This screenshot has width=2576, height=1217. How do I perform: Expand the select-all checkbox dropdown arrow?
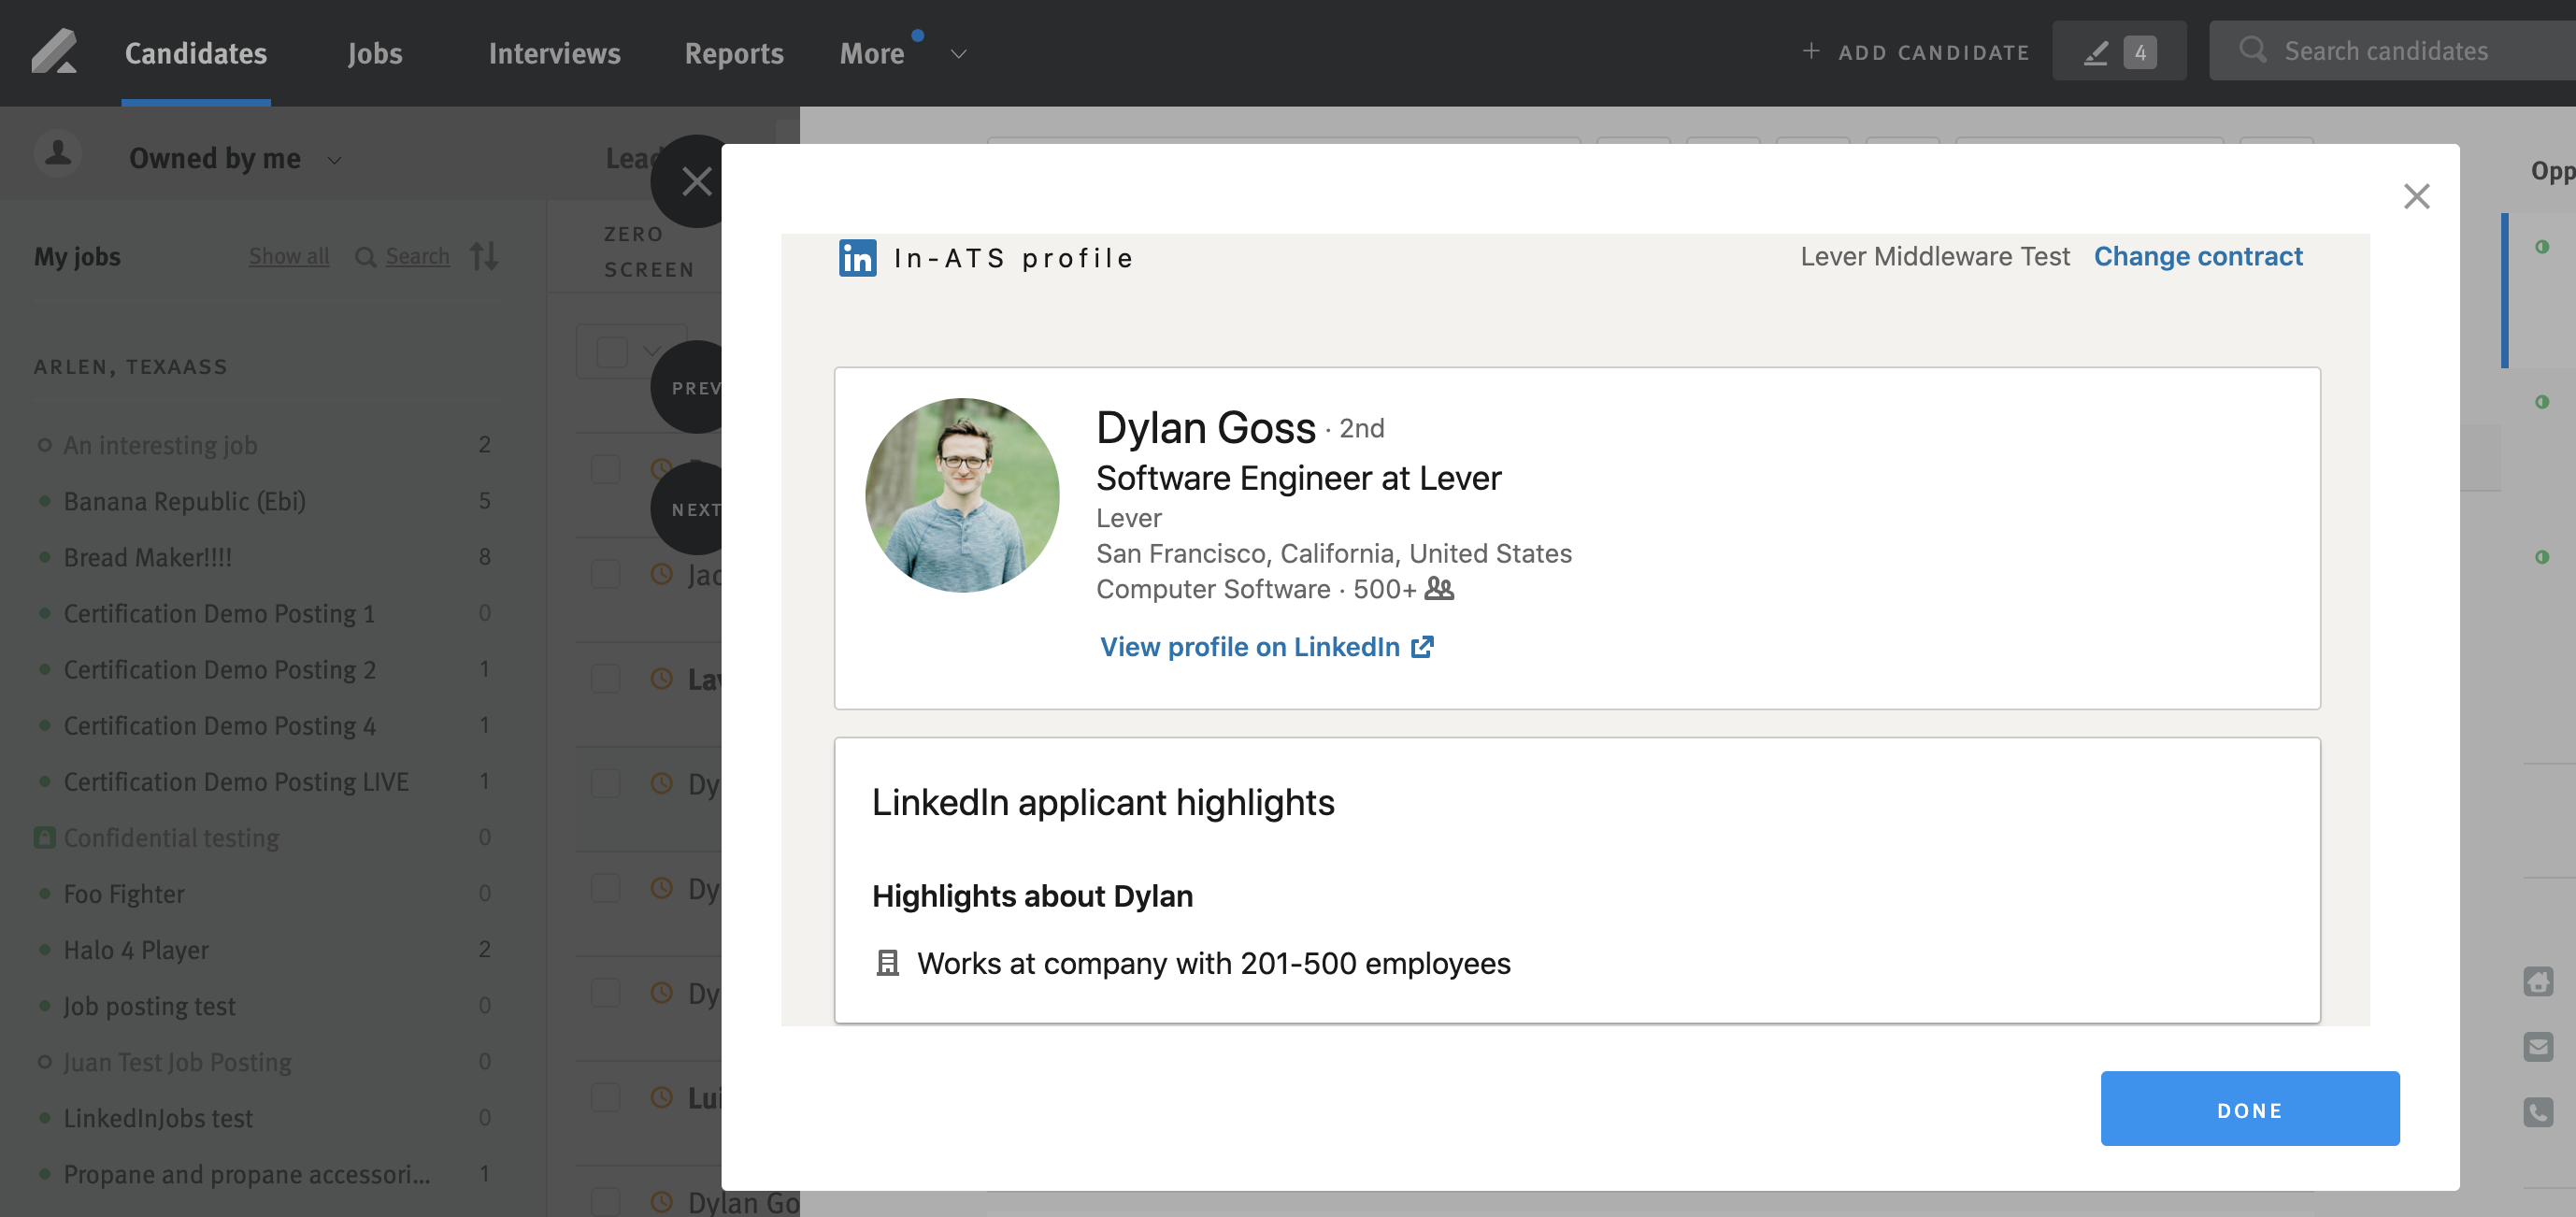pyautogui.click(x=652, y=351)
